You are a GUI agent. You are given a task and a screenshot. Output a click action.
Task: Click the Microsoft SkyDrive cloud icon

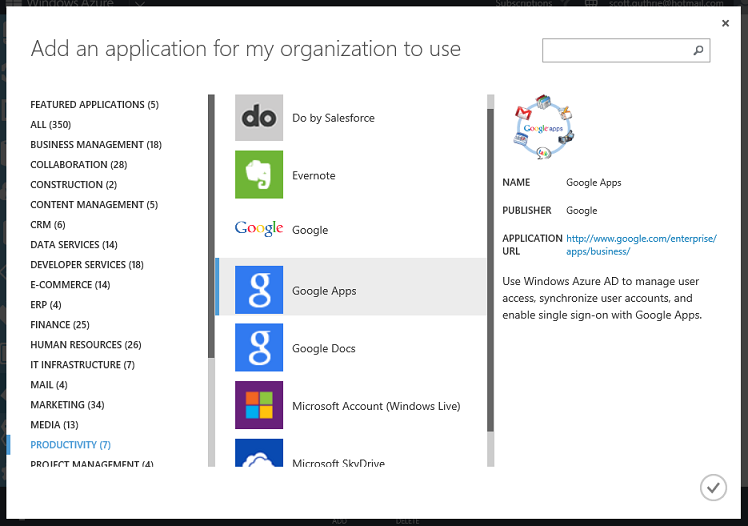pos(259,453)
